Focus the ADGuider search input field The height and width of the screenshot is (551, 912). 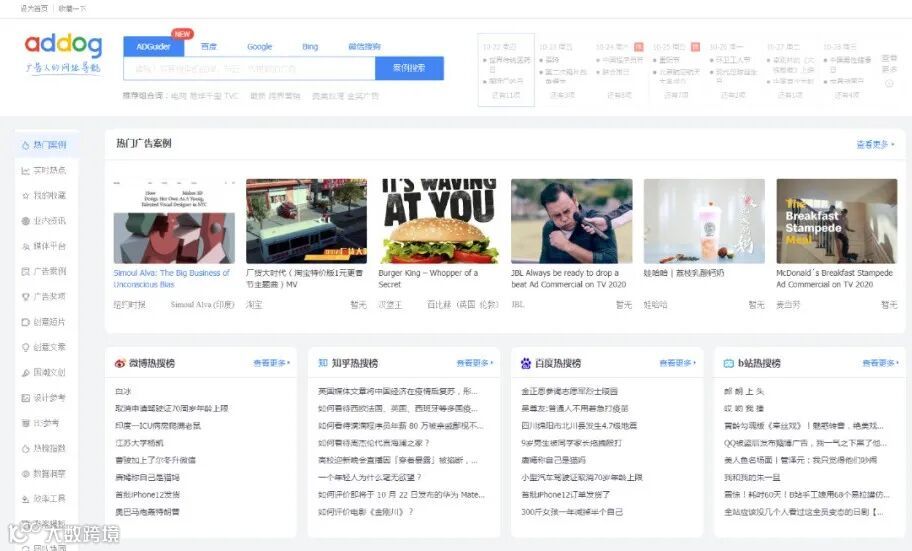pos(249,68)
